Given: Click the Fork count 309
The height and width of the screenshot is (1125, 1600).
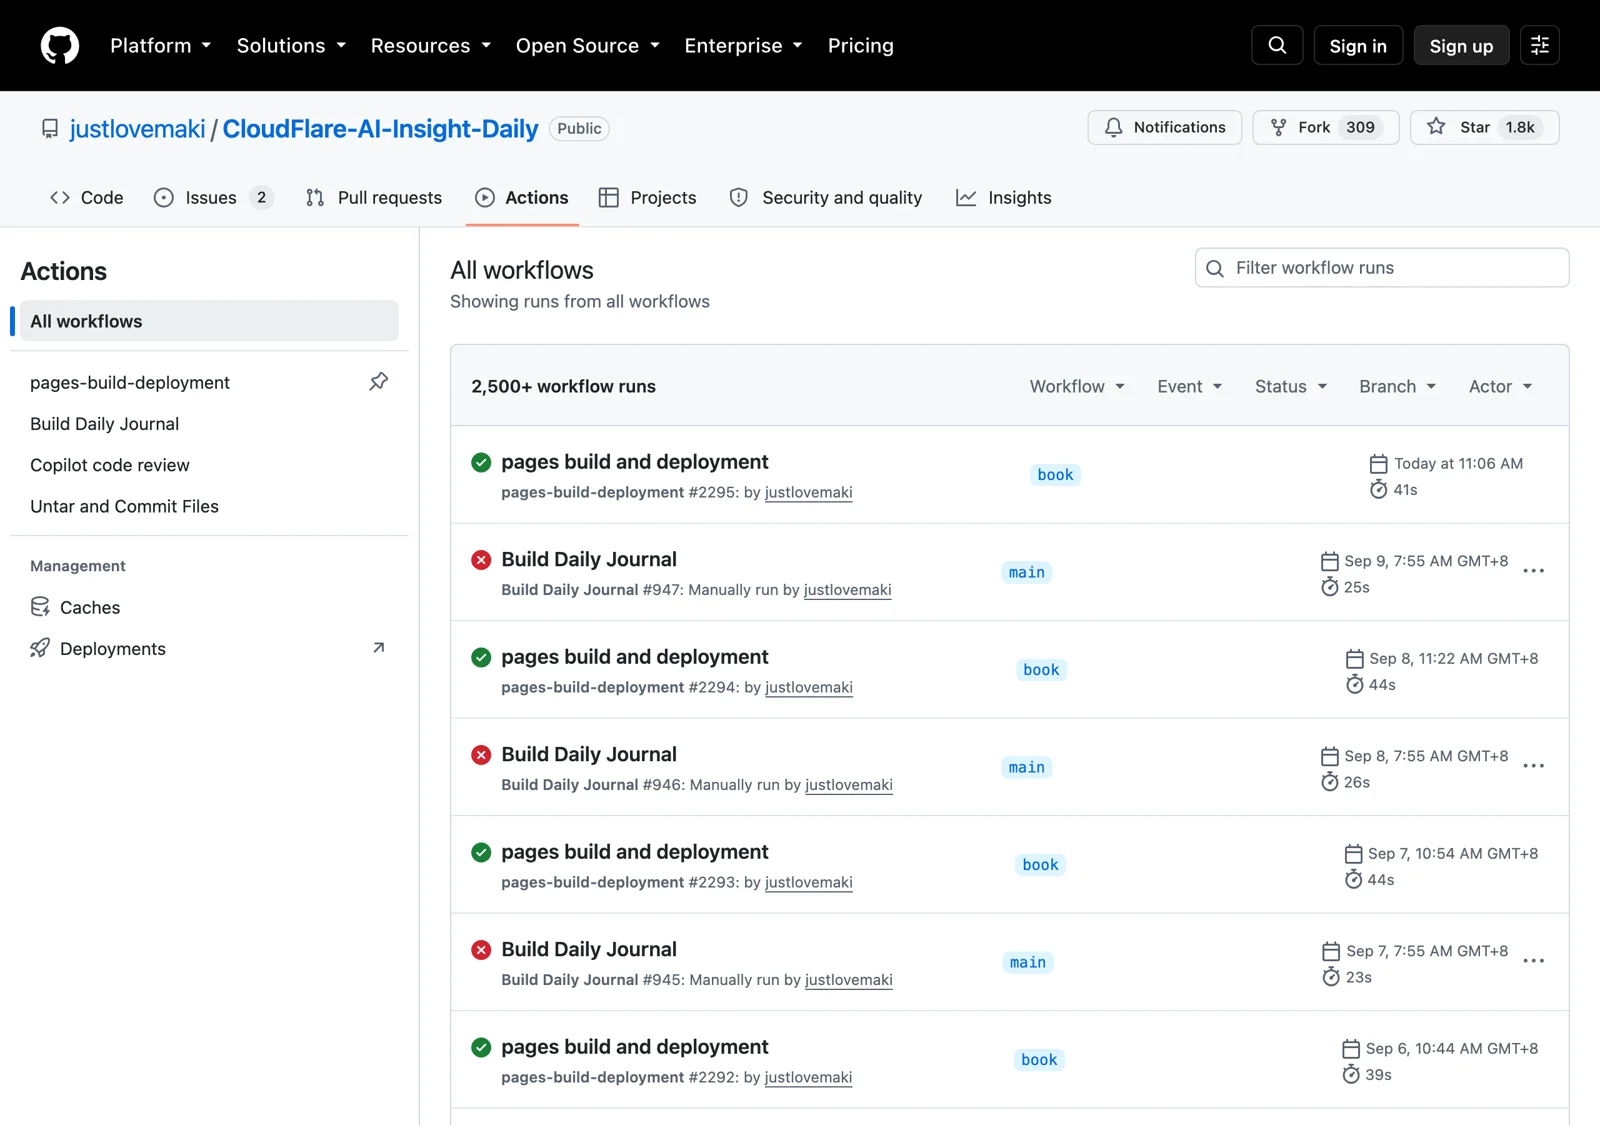Looking at the screenshot, I should [1360, 127].
